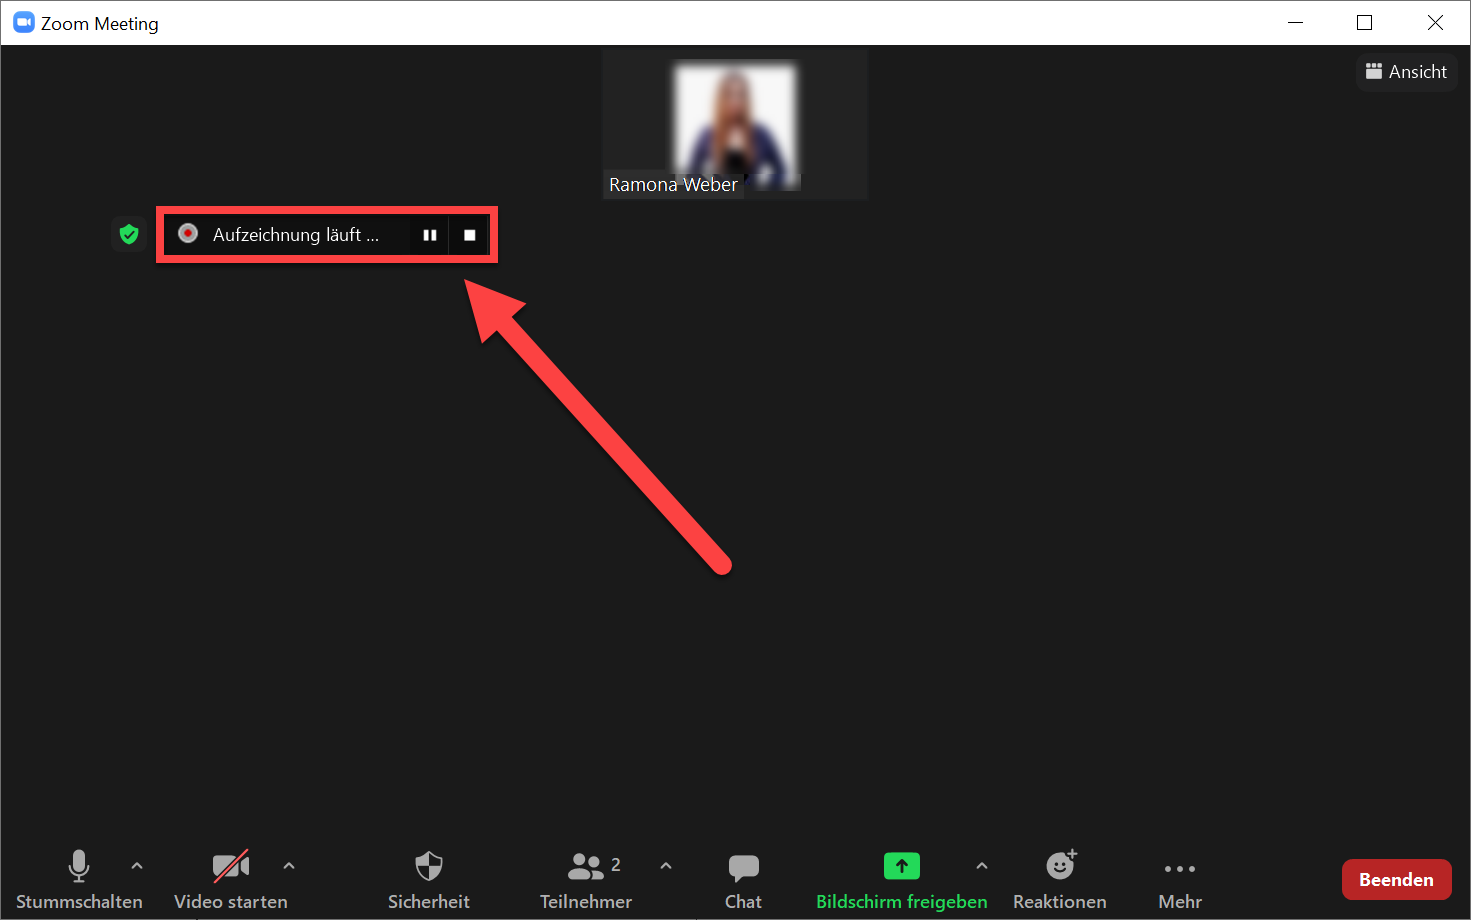Click the Aufzeichnung läuft status text

[296, 235]
